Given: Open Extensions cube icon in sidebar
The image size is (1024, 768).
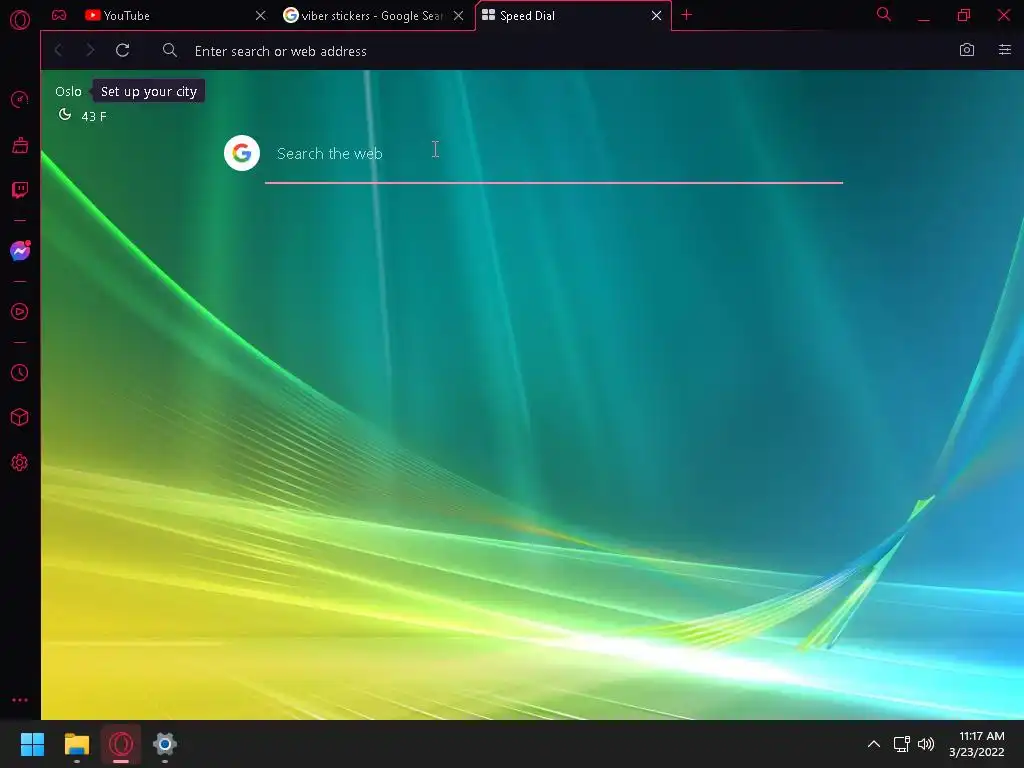Looking at the screenshot, I should [x=20, y=417].
